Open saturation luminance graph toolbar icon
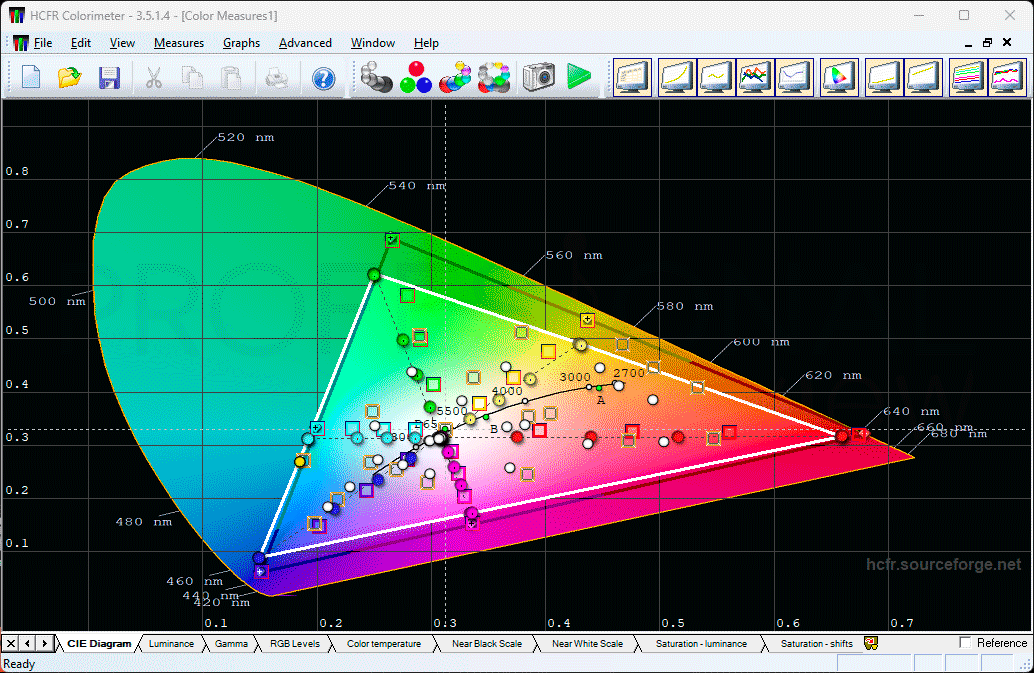 pos(968,77)
